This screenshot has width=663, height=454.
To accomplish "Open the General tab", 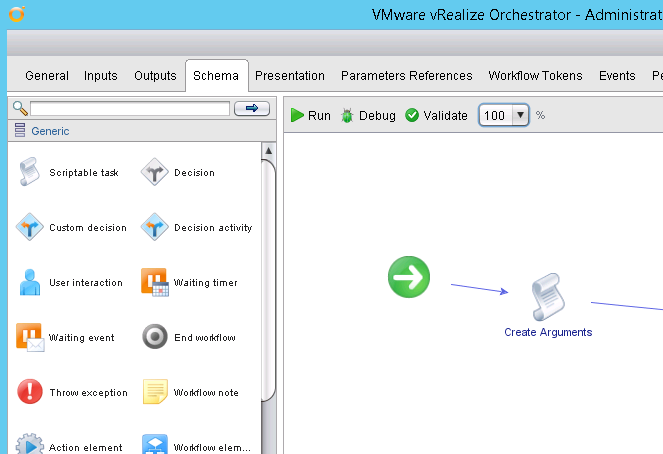I will [x=47, y=76].
